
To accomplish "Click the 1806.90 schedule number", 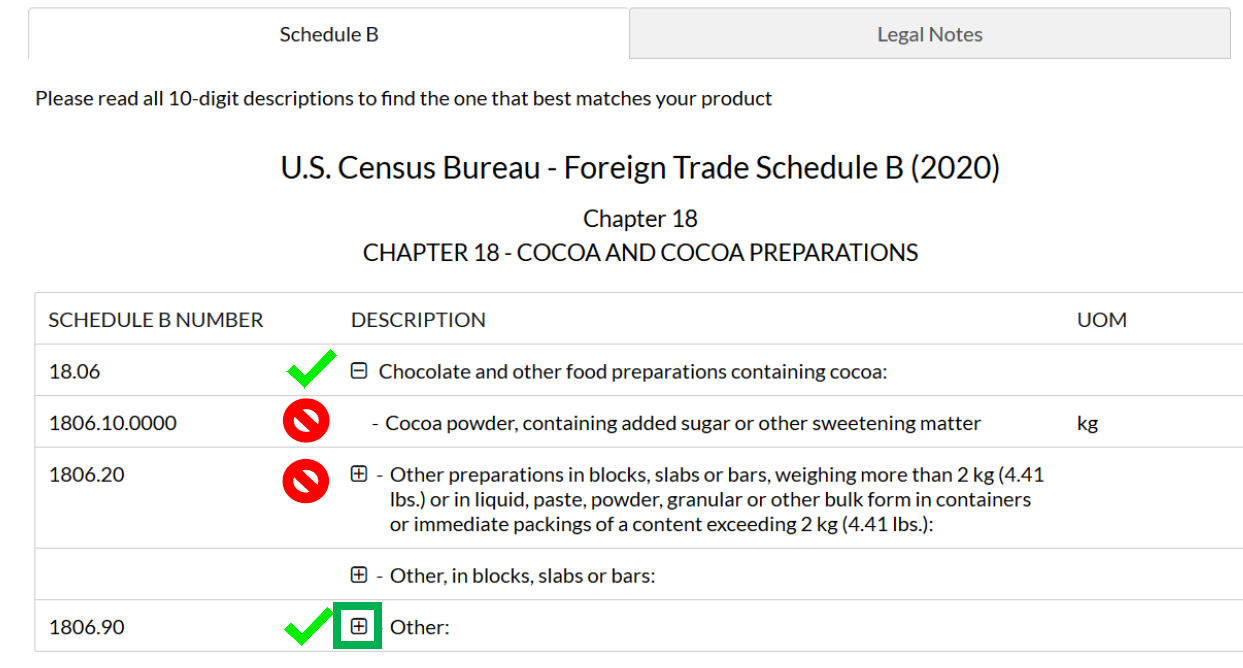I will 87,627.
